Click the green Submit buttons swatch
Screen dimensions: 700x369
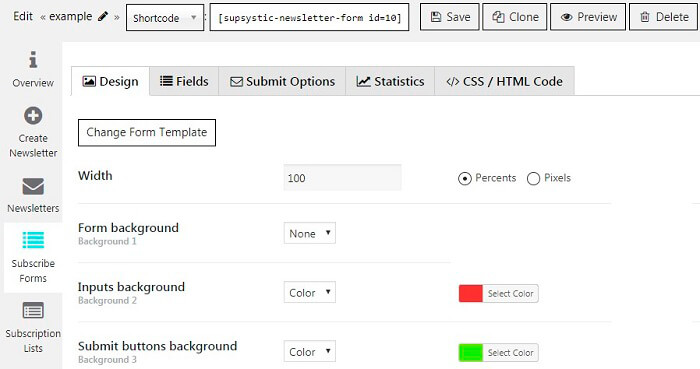[x=471, y=352]
